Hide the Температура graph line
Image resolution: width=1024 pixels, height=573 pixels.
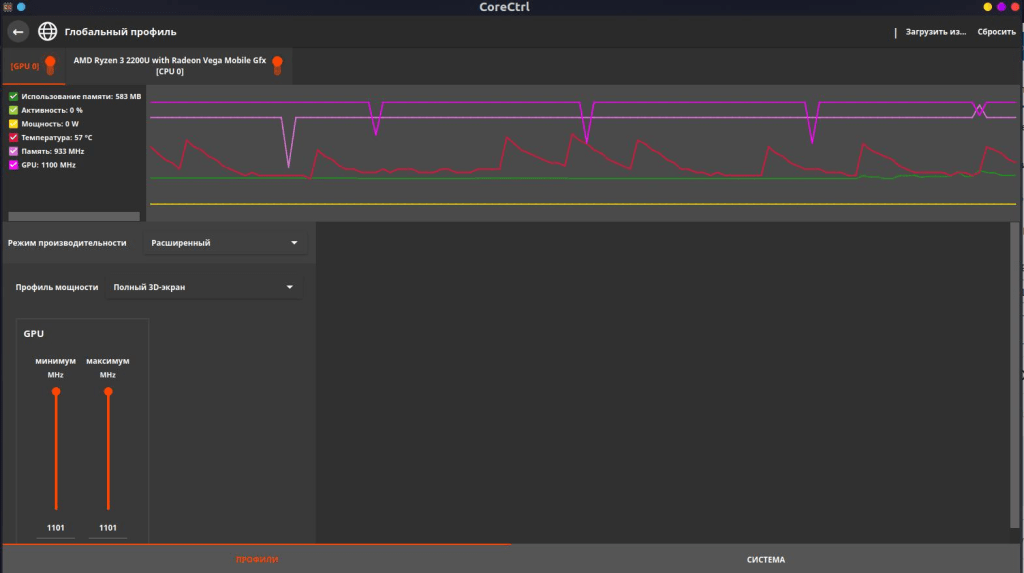point(14,138)
